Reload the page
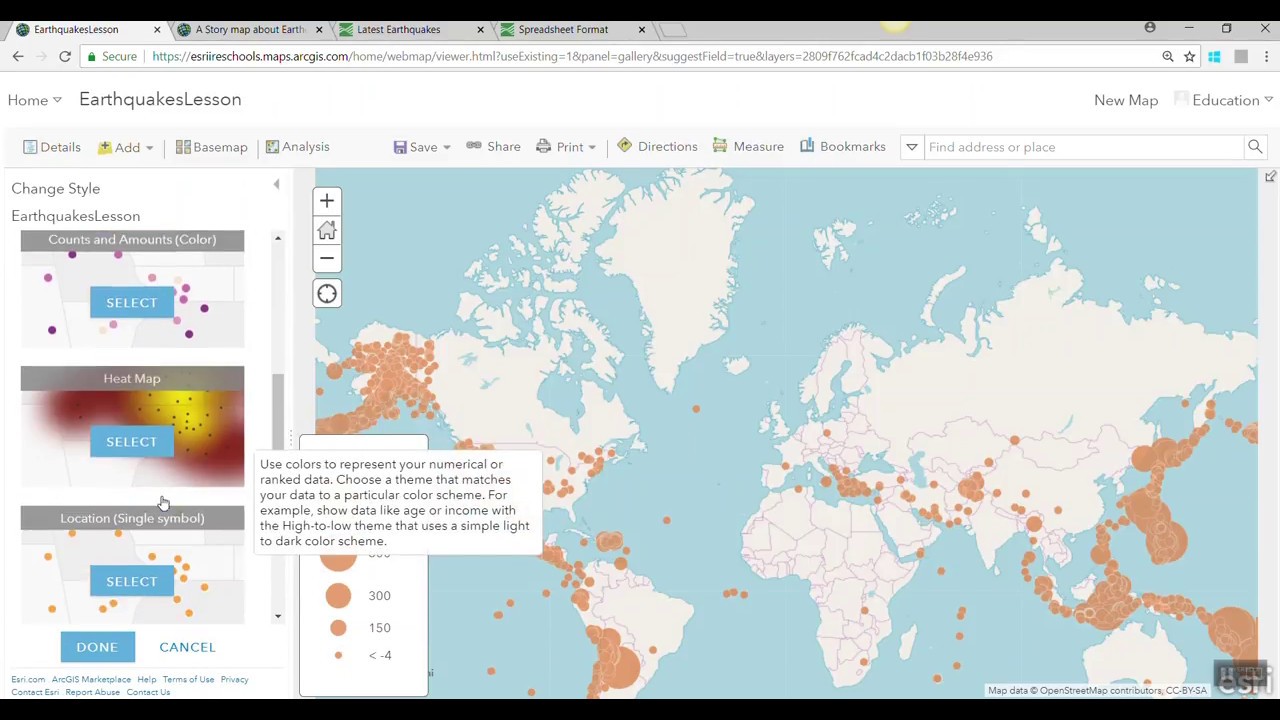Screen dimensions: 1280x720 point(65,56)
